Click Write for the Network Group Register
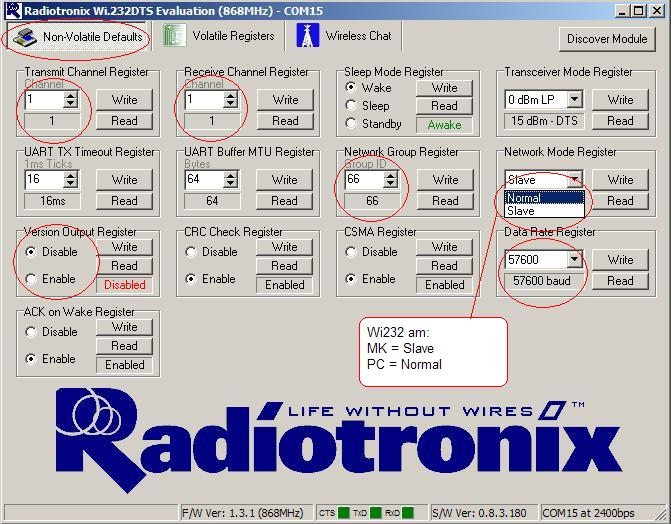671x524 pixels. (444, 180)
